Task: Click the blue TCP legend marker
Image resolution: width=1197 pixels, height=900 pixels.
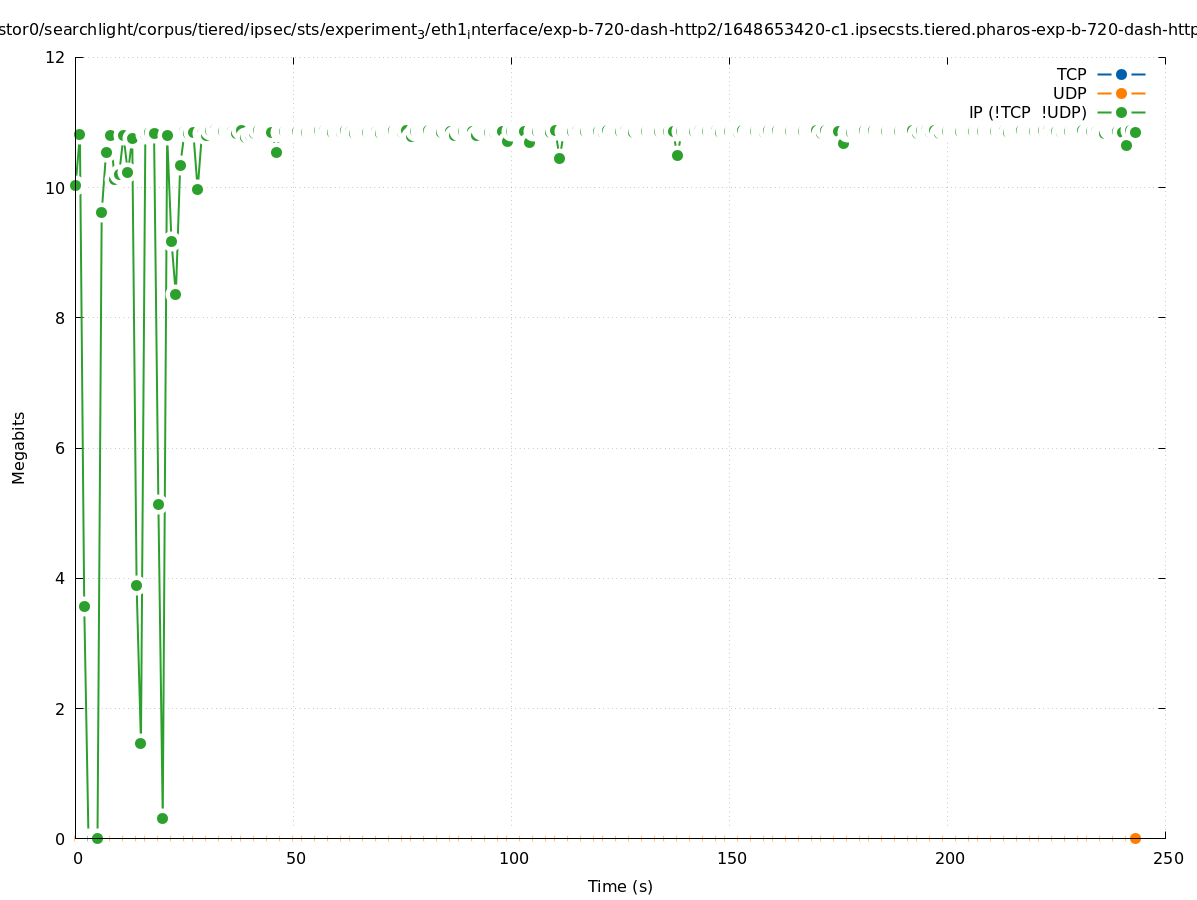Action: [1121, 75]
